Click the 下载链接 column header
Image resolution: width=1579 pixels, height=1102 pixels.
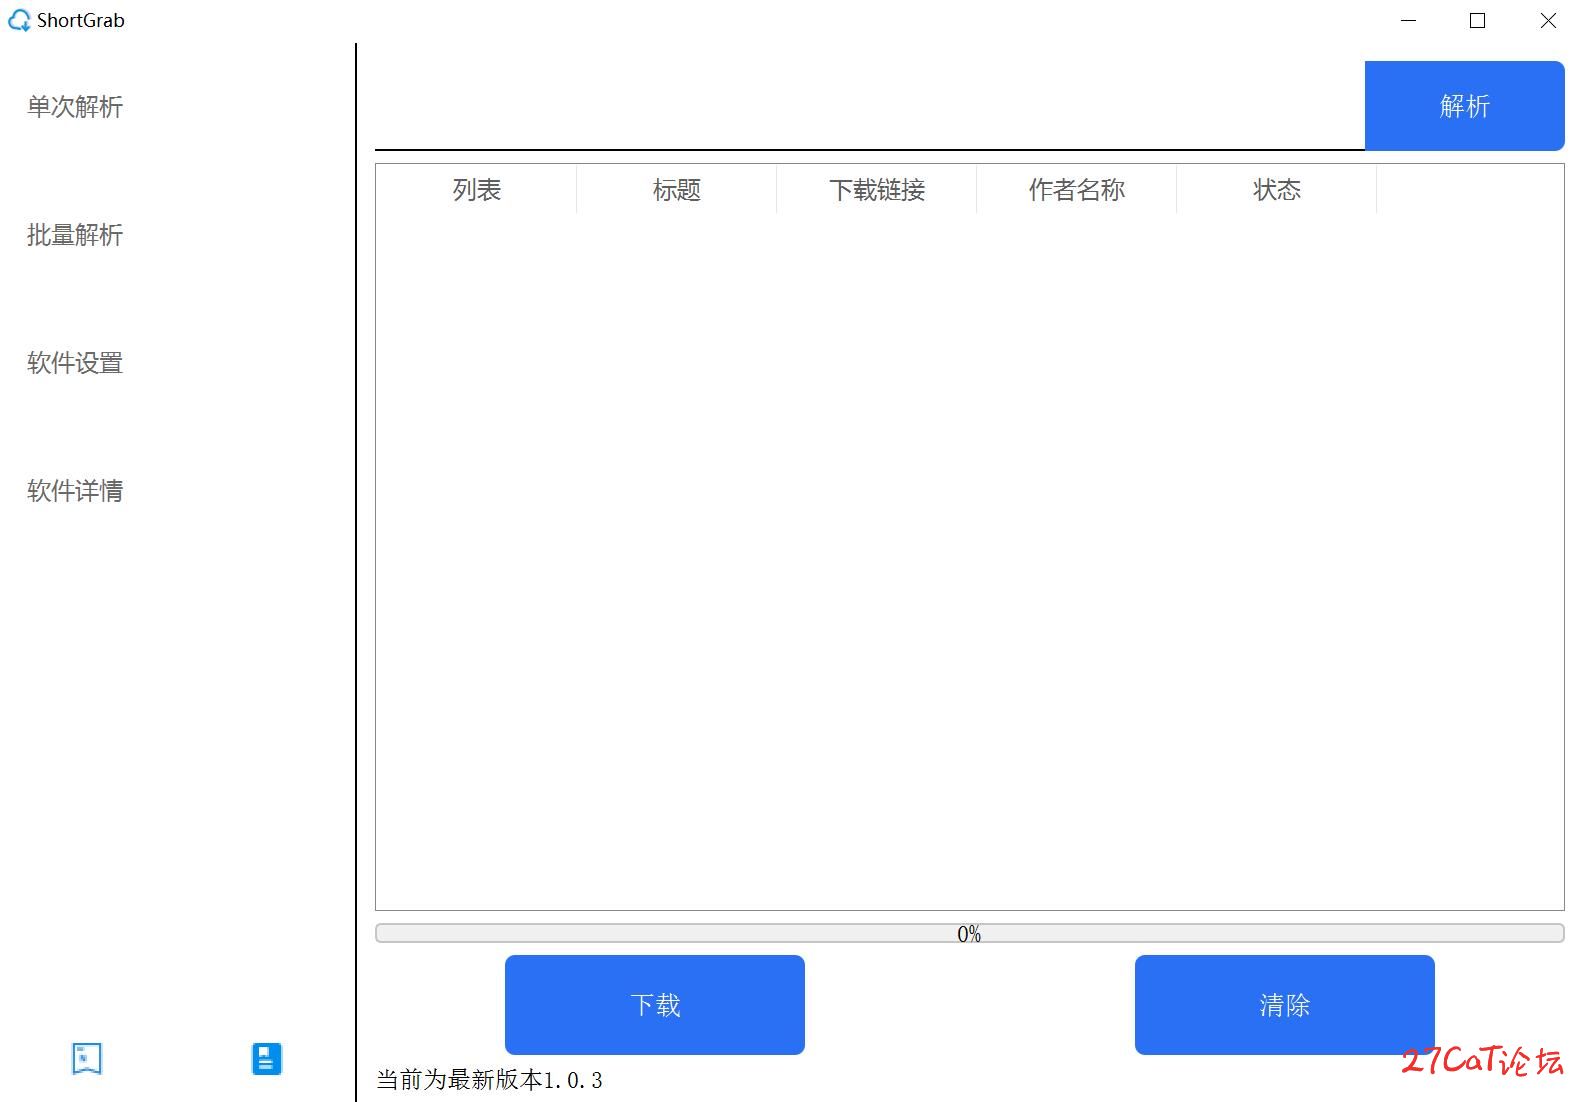877,190
